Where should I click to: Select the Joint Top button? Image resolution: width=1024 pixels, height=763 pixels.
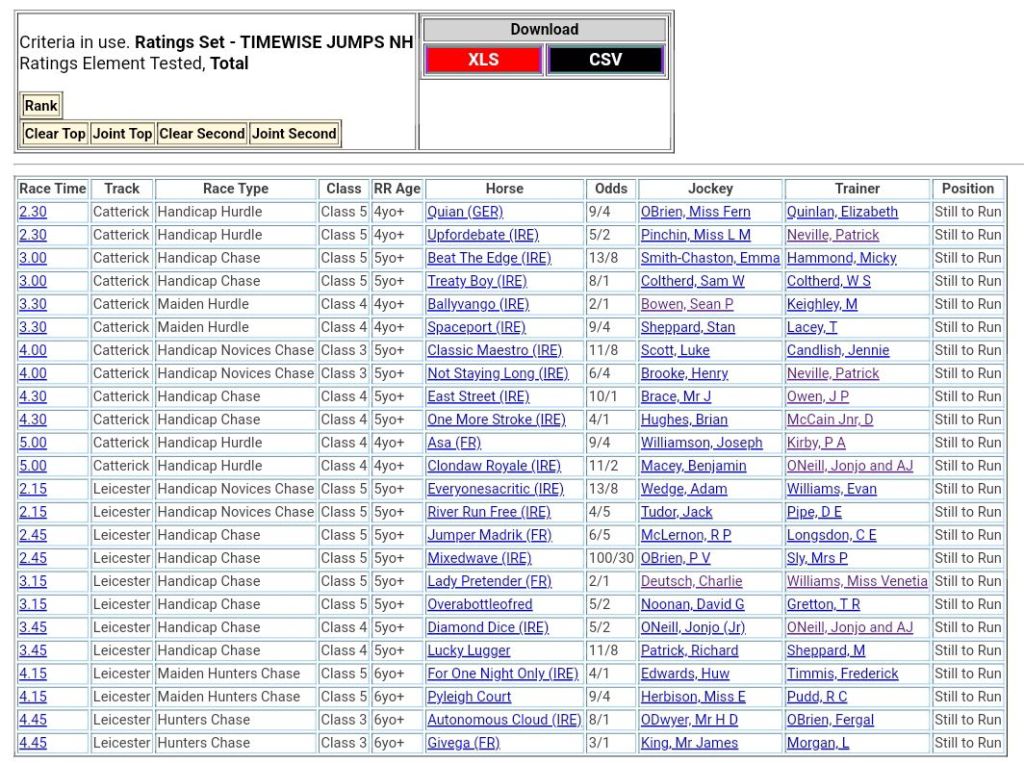pos(122,134)
